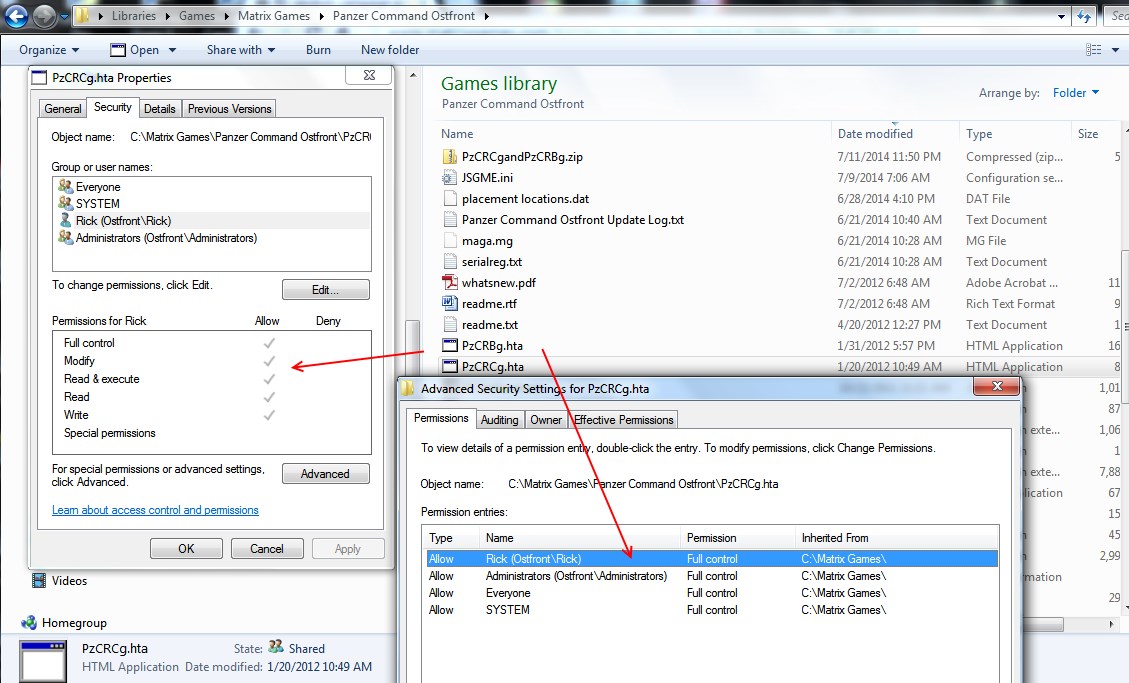This screenshot has width=1129, height=683.
Task: Open the Share with dropdown
Action: click(x=240, y=50)
